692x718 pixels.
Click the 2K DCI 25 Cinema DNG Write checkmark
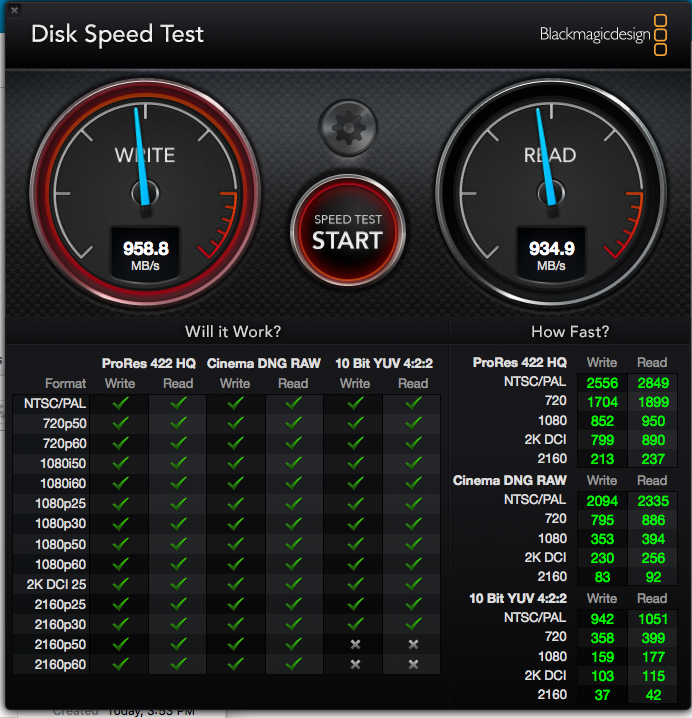point(236,583)
